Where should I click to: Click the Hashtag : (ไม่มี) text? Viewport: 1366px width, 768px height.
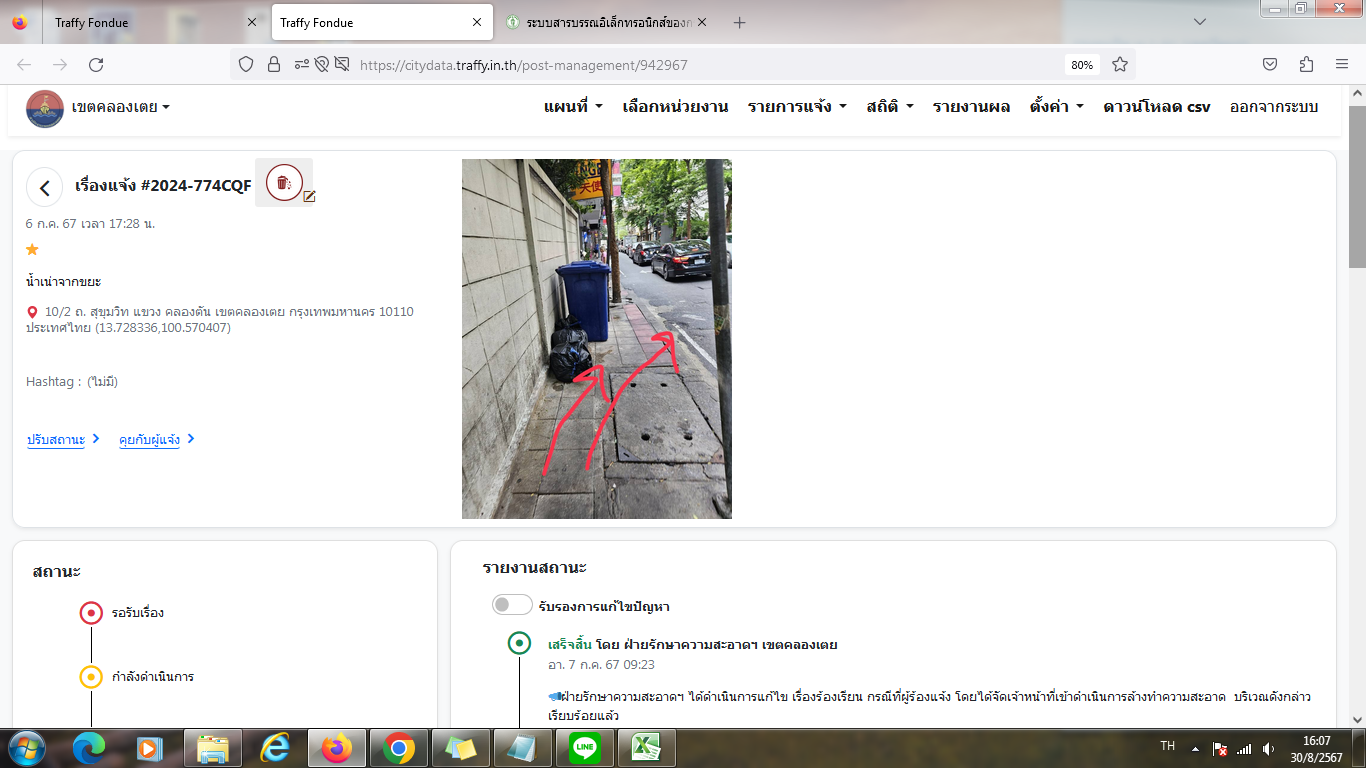pyautogui.click(x=72, y=381)
